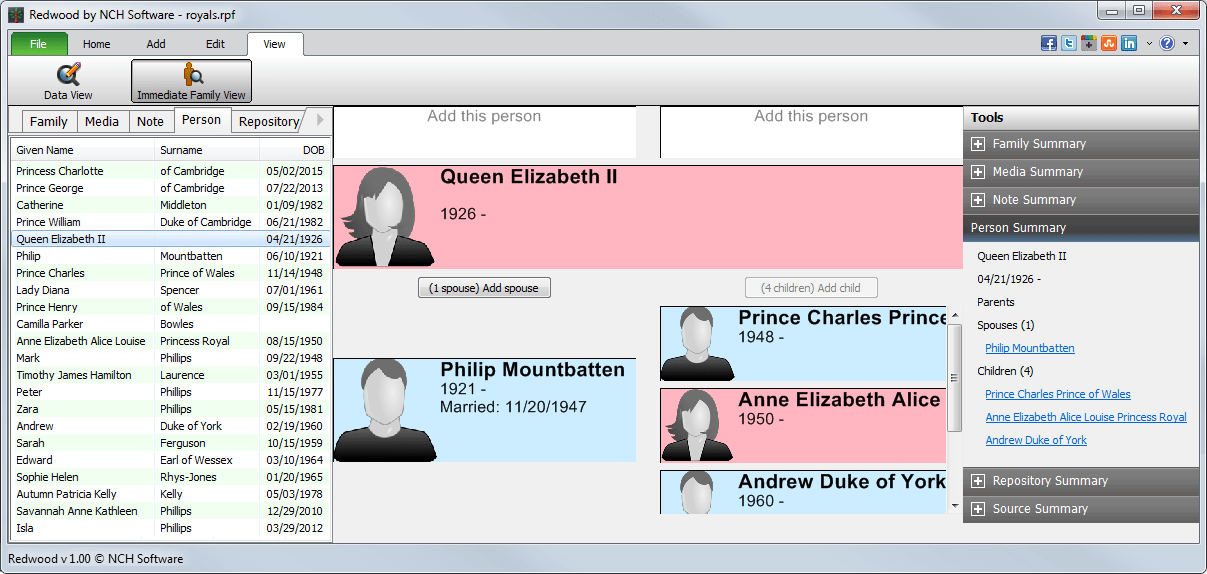1207x574 pixels.
Task: Select Prince Henry in the person list
Action: coord(45,307)
